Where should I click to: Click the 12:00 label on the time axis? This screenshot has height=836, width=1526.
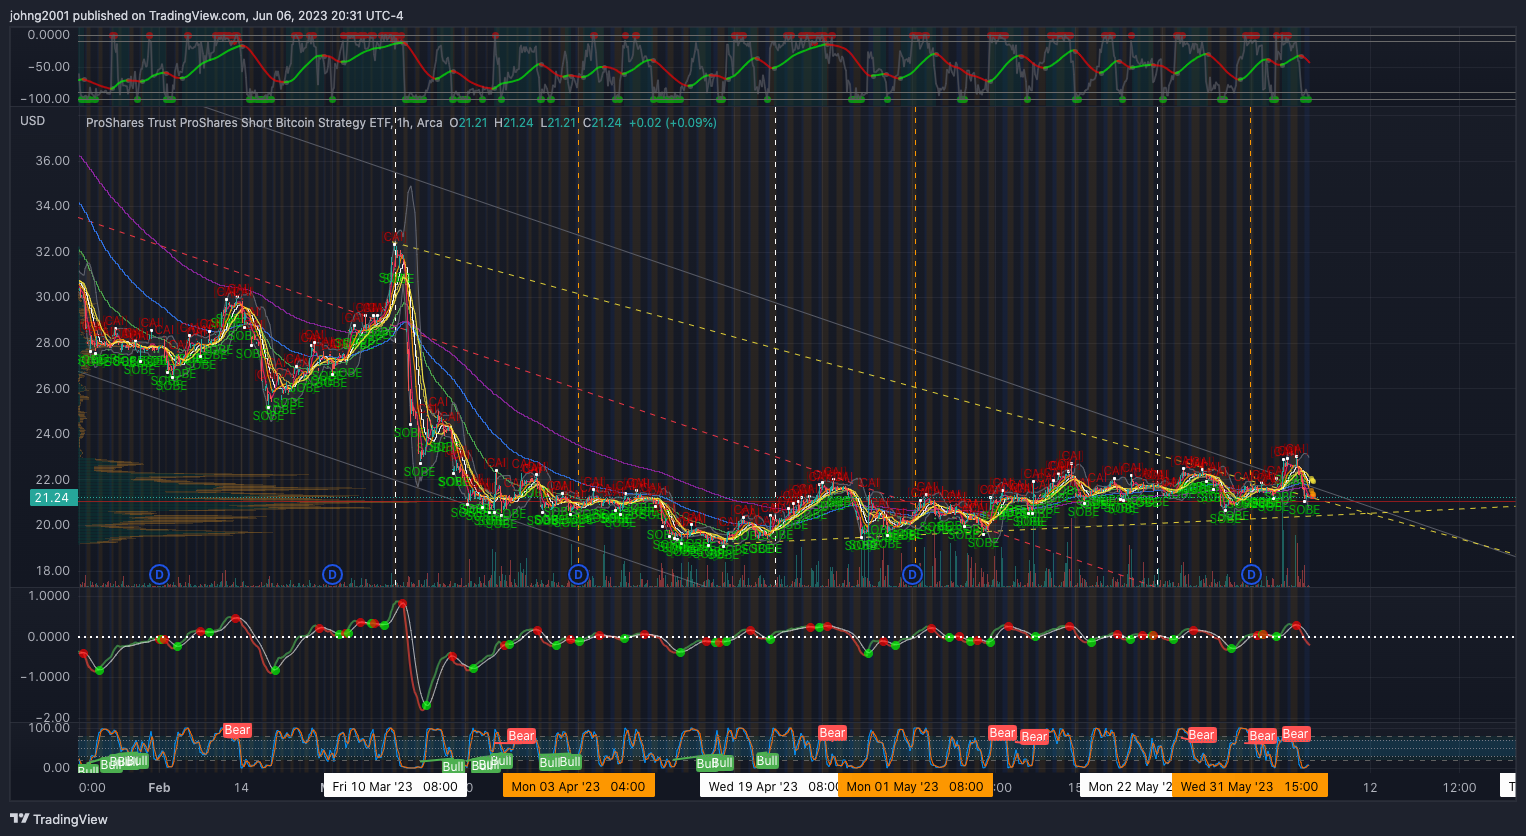click(x=1459, y=788)
